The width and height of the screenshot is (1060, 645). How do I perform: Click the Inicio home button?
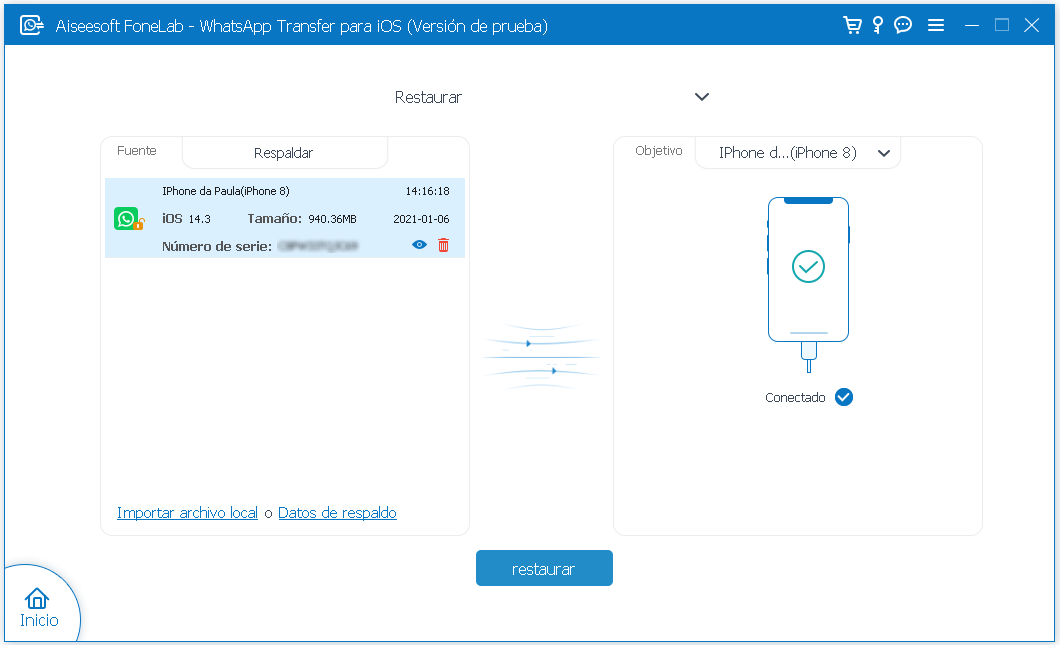click(x=39, y=607)
